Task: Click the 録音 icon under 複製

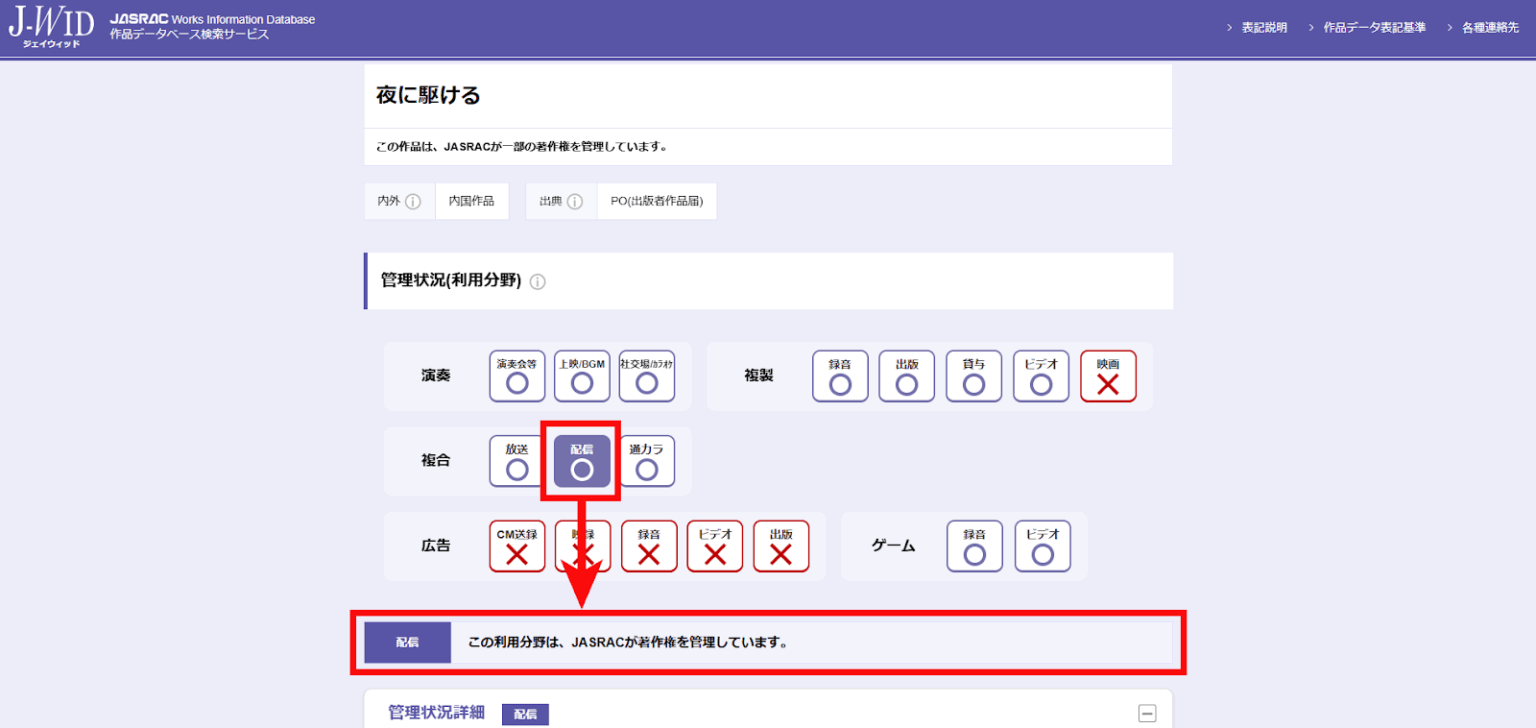Action: [840, 375]
